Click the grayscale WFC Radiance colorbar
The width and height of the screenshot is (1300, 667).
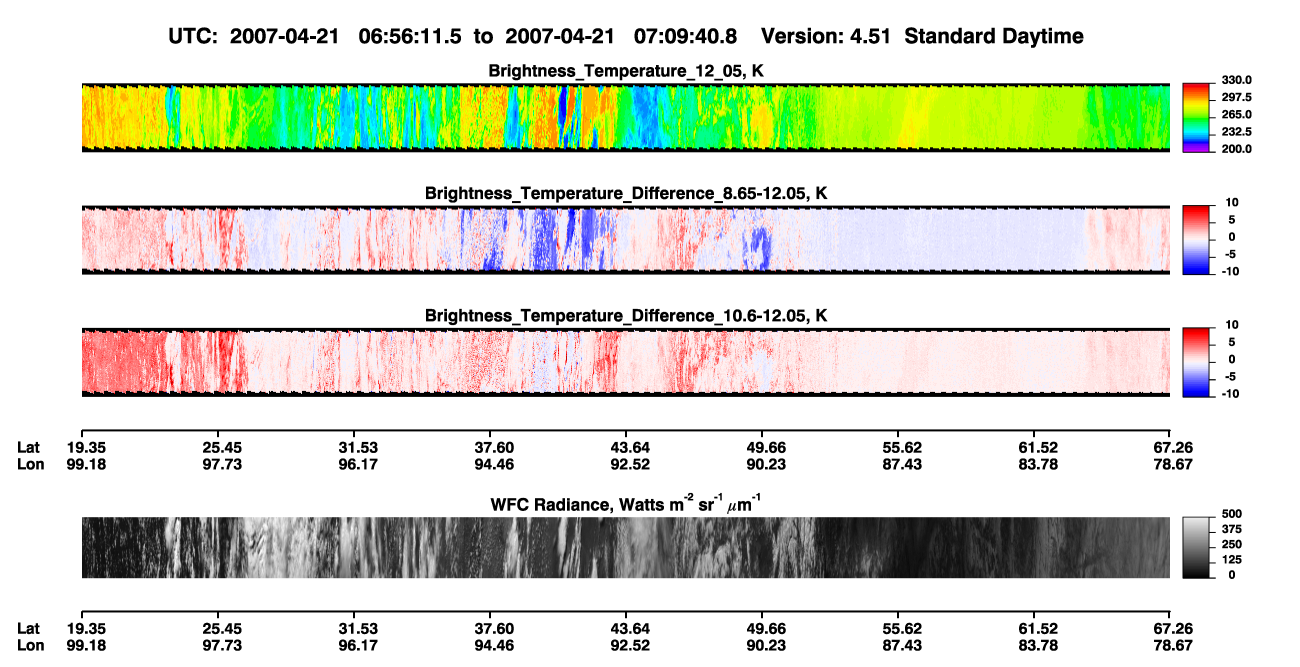pos(1197,548)
